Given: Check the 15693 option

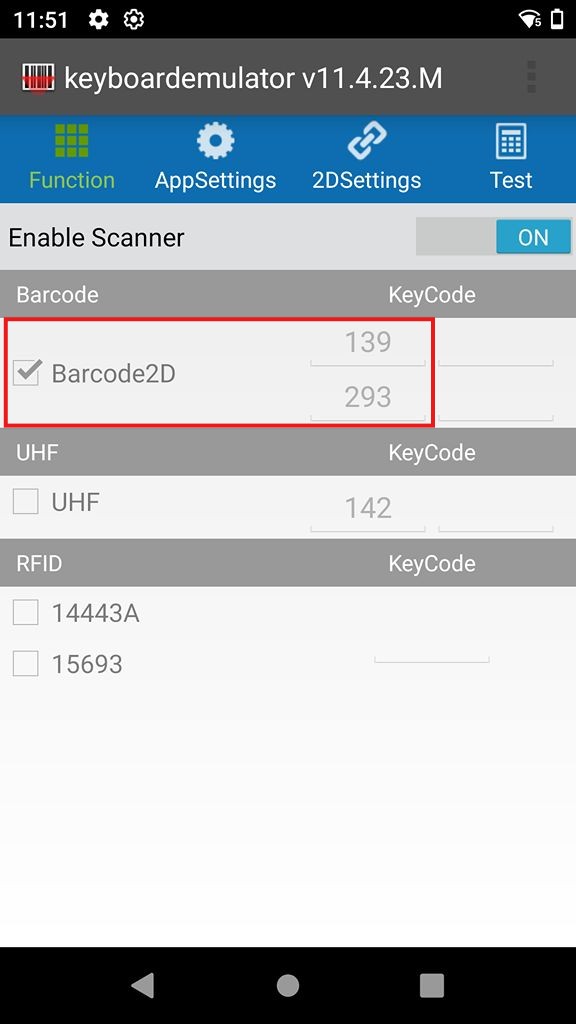Looking at the screenshot, I should tap(25, 664).
